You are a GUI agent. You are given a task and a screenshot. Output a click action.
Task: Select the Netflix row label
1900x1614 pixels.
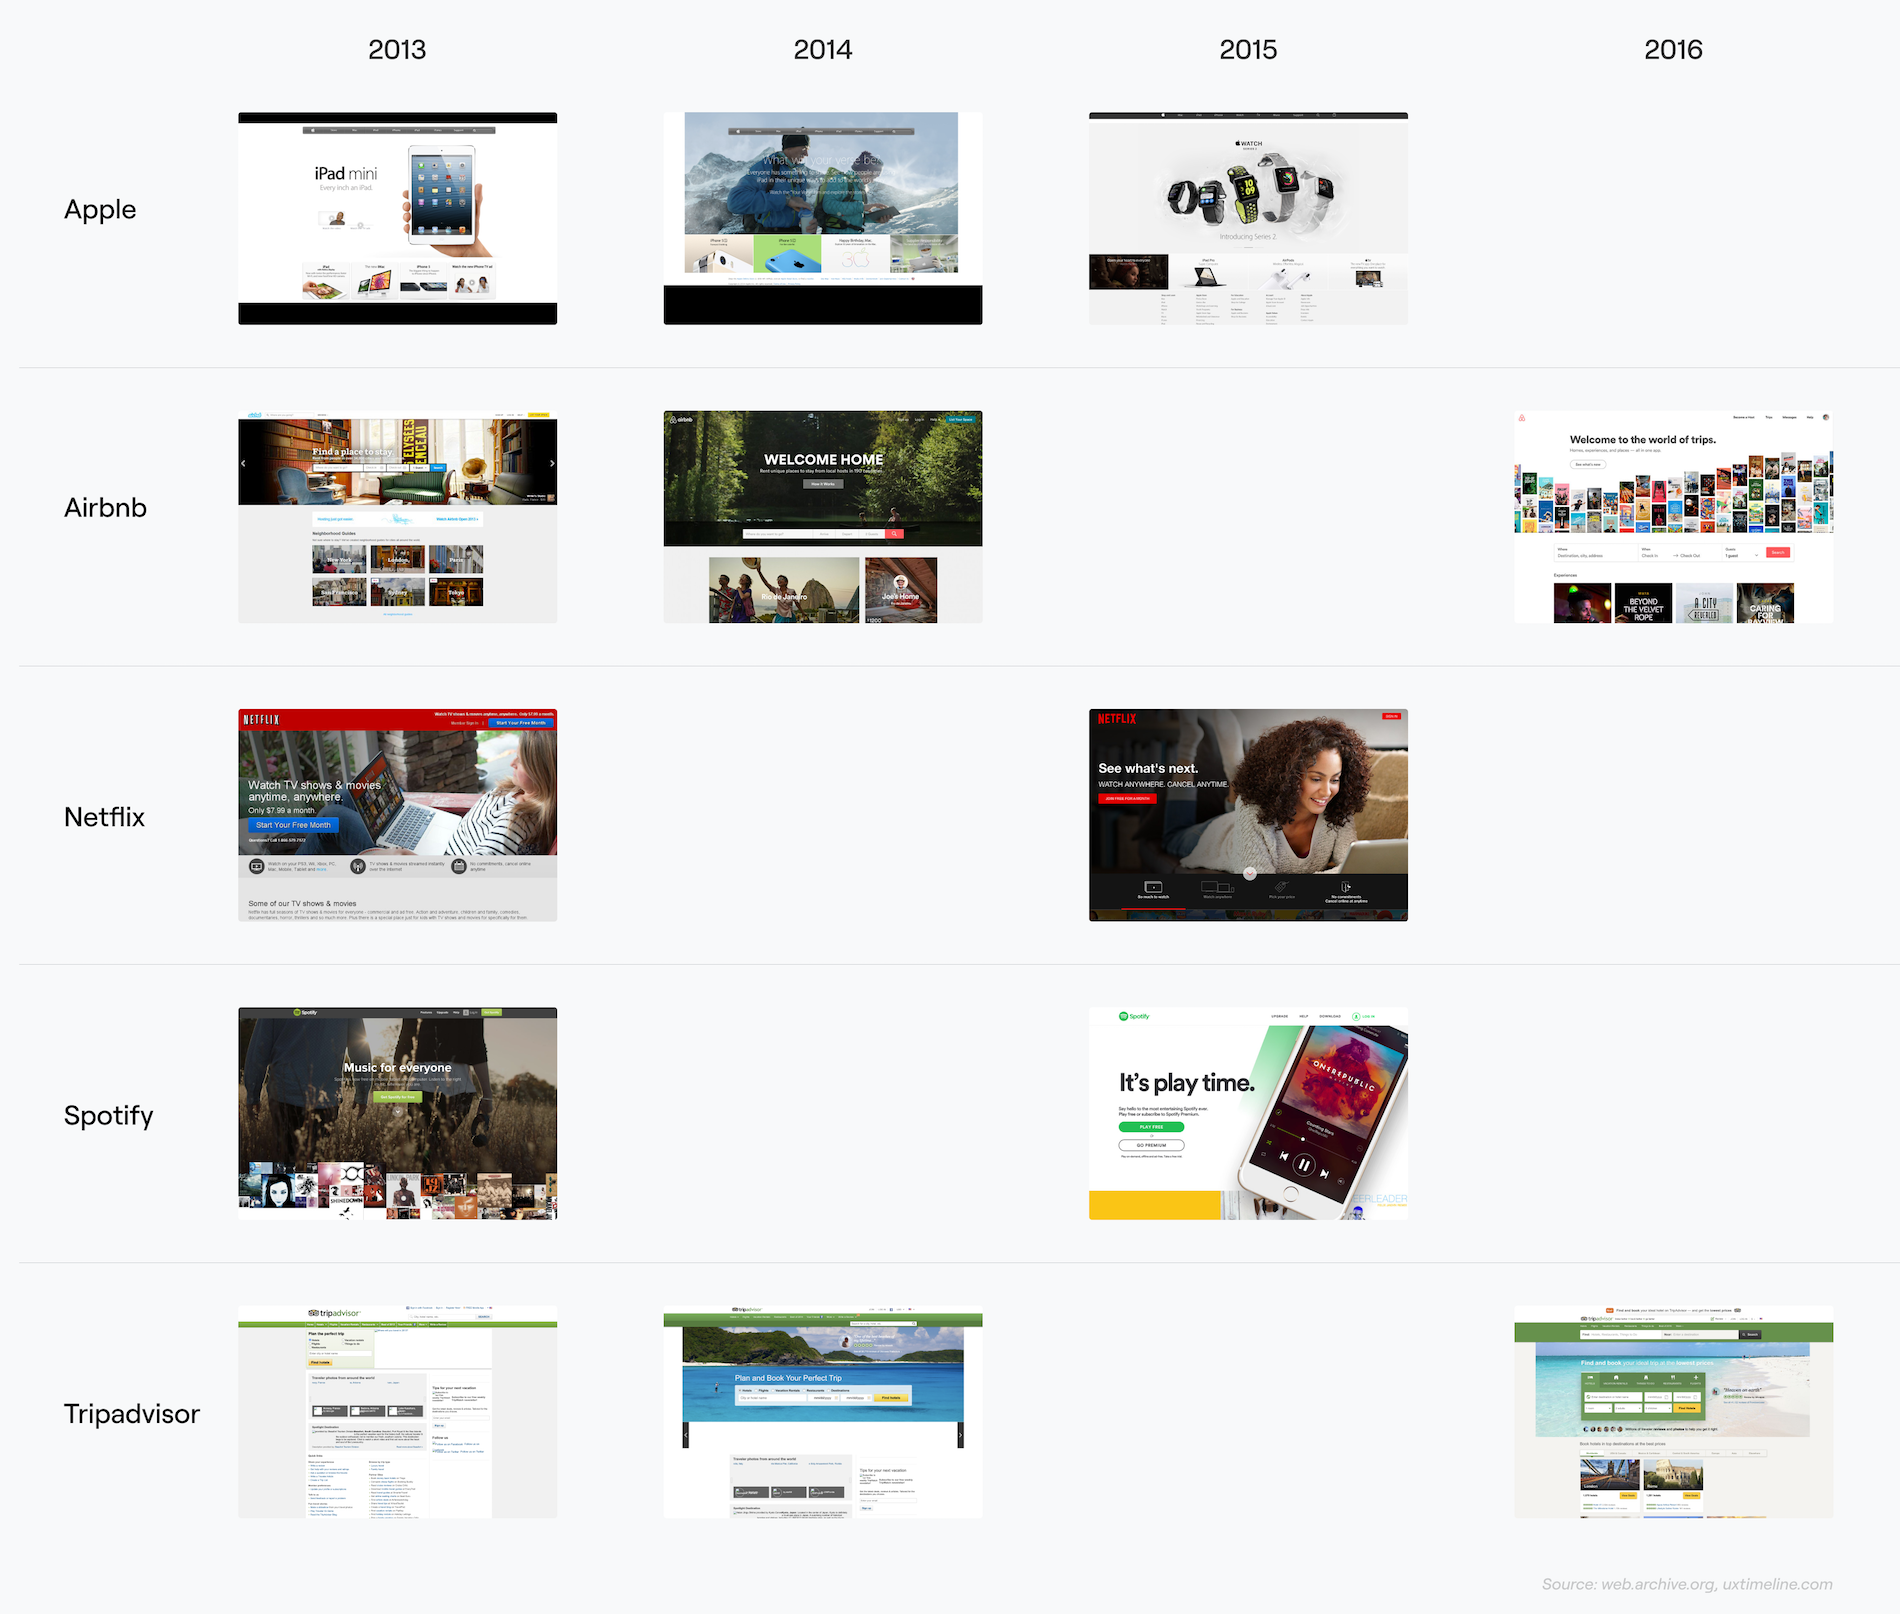coord(104,817)
